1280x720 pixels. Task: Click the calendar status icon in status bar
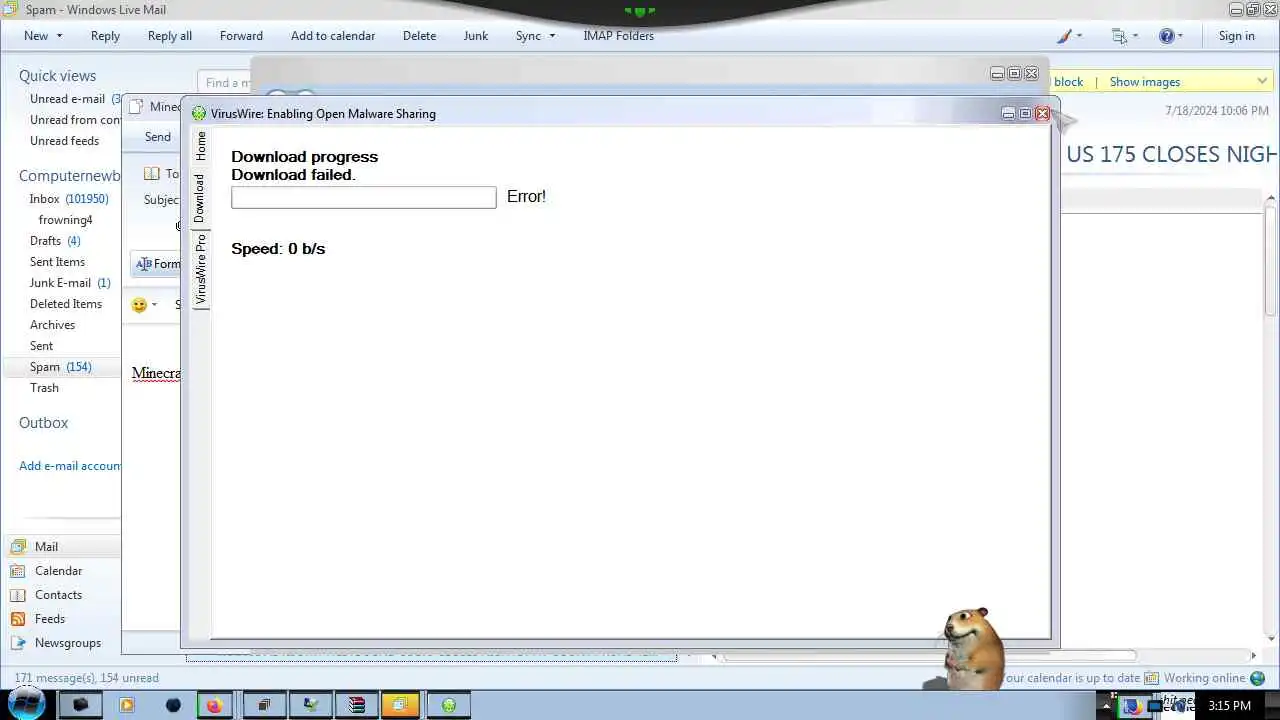tap(1151, 678)
